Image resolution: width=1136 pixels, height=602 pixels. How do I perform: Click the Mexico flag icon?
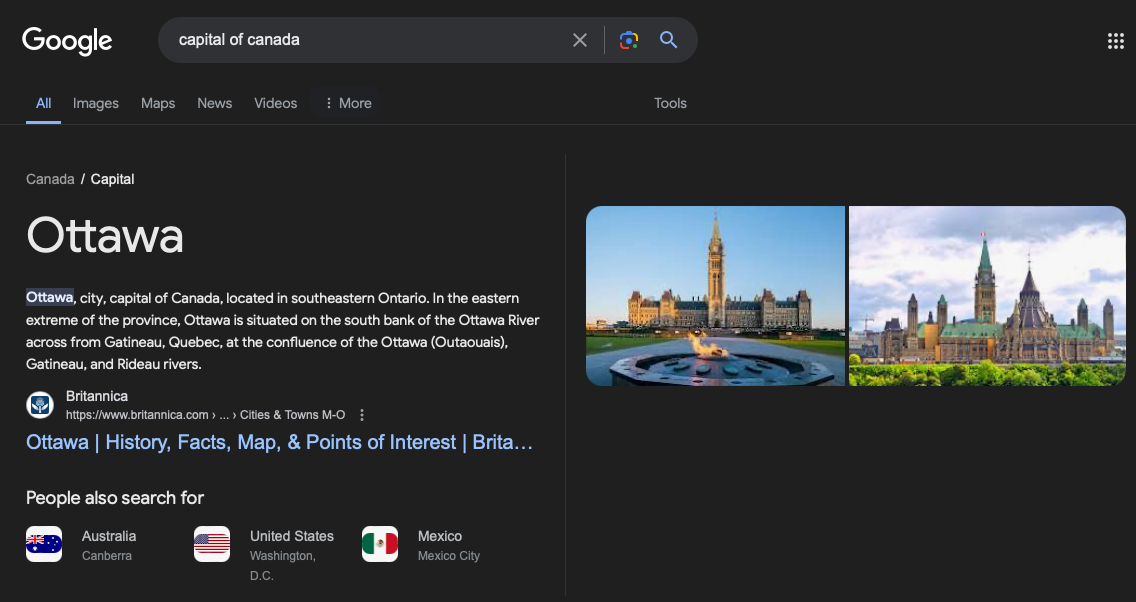pos(380,543)
